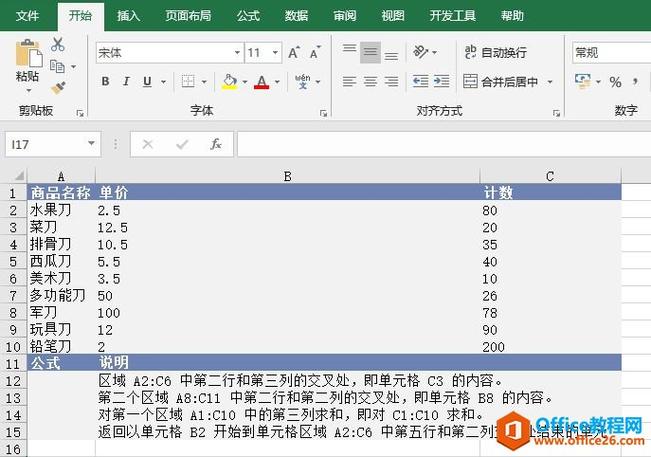Apply cell borders icon

(x=188, y=81)
